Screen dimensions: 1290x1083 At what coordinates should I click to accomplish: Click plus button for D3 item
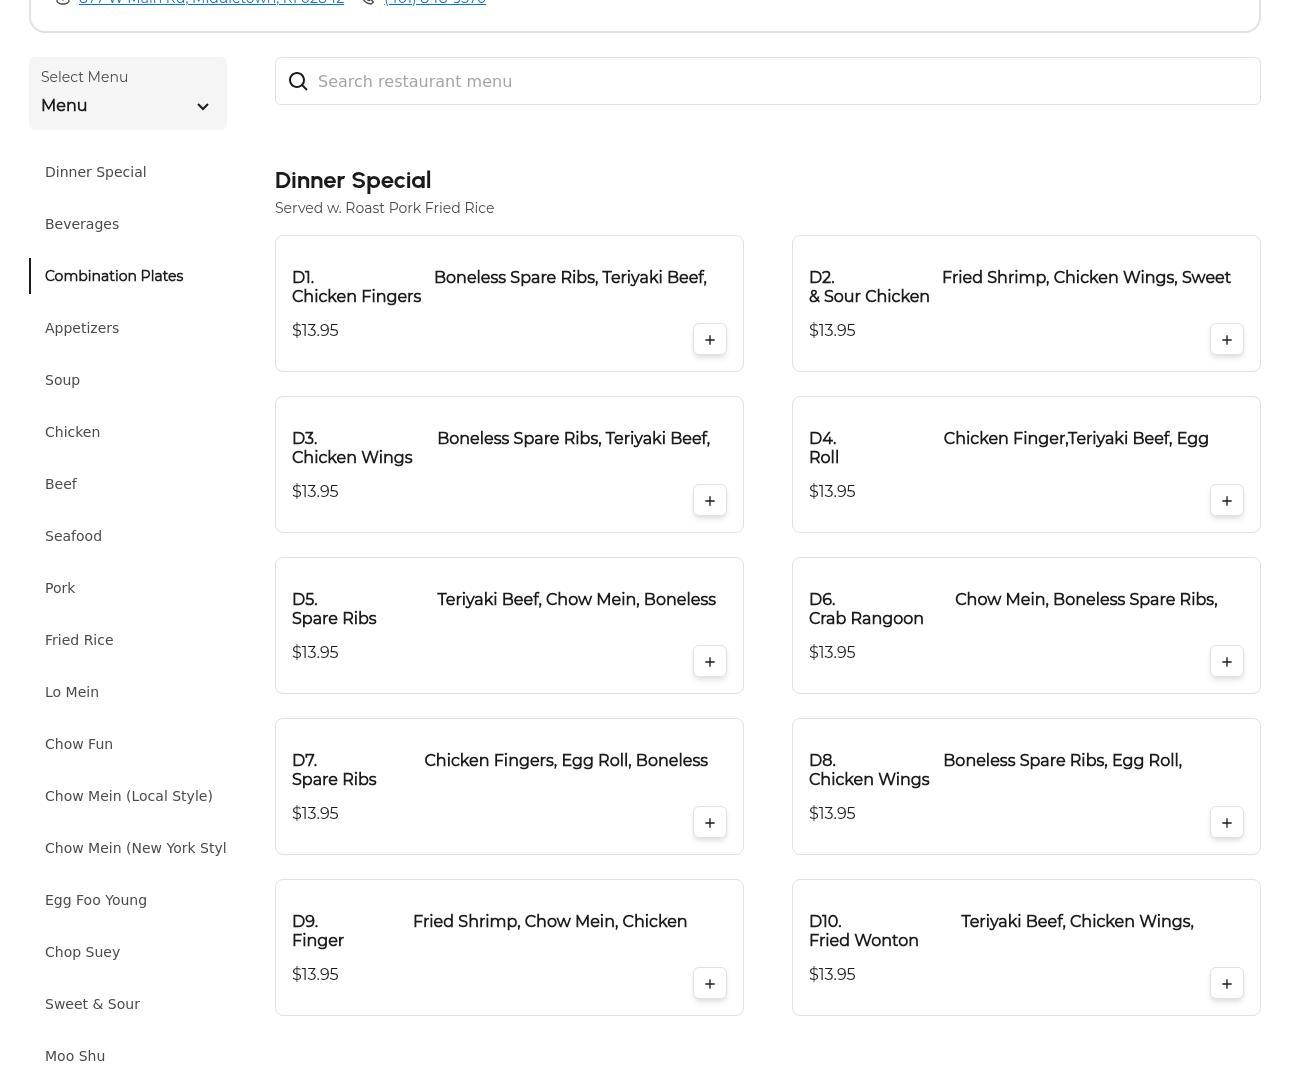[709, 501]
